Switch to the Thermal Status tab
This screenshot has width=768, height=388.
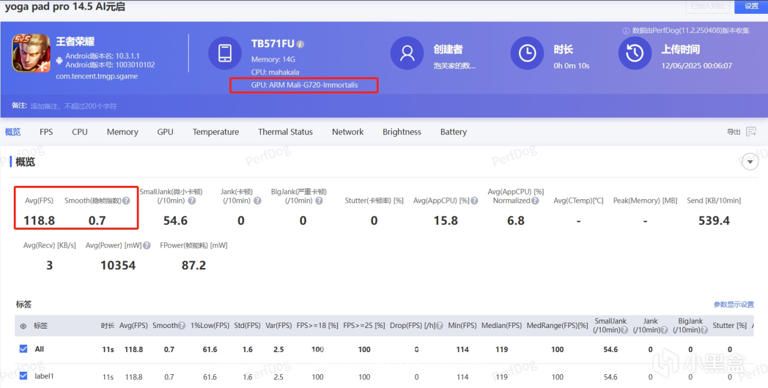(x=285, y=132)
